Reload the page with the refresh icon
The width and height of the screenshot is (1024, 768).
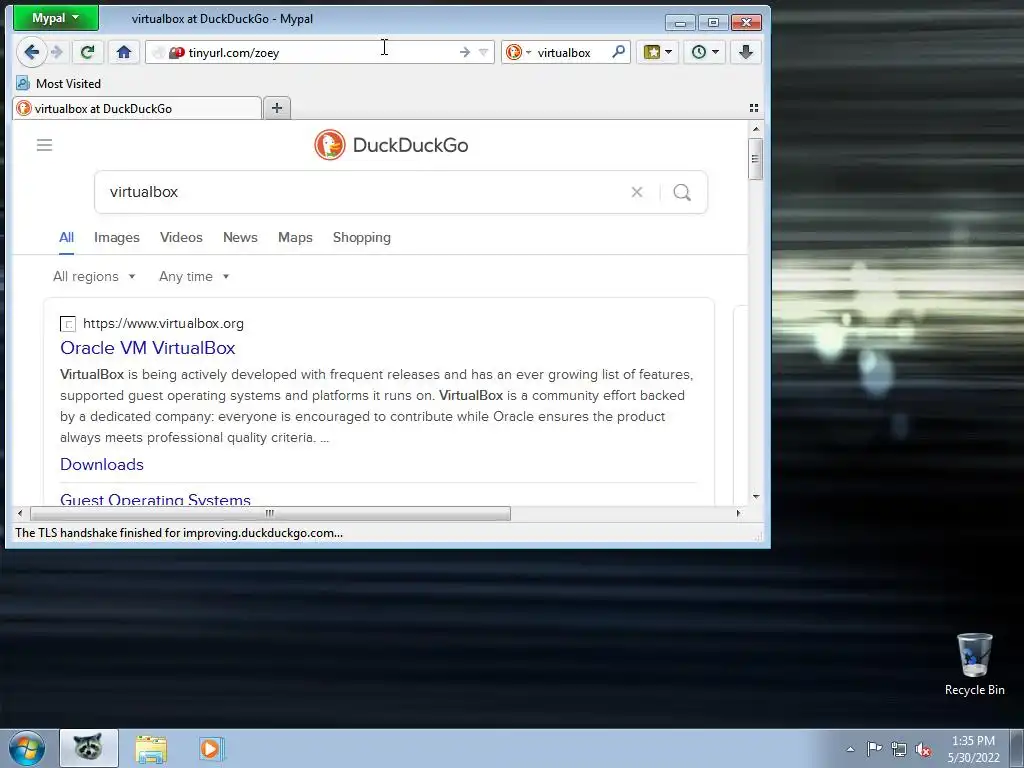(88, 52)
